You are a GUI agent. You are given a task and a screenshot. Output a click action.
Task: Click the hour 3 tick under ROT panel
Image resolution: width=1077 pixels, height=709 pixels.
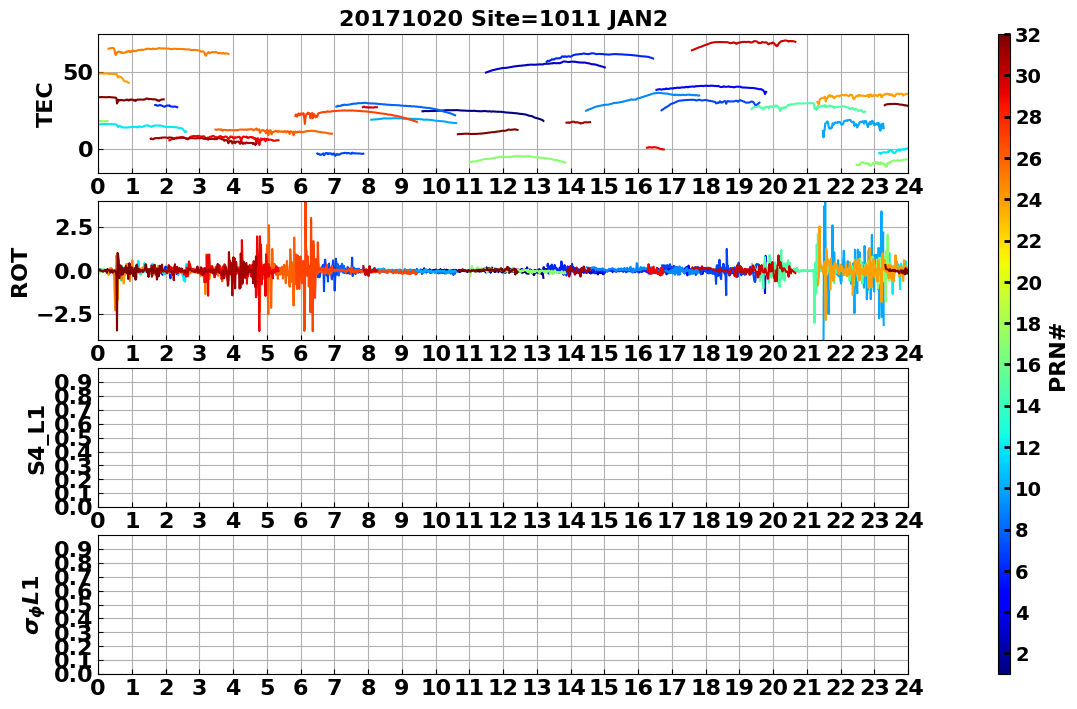[x=199, y=353]
